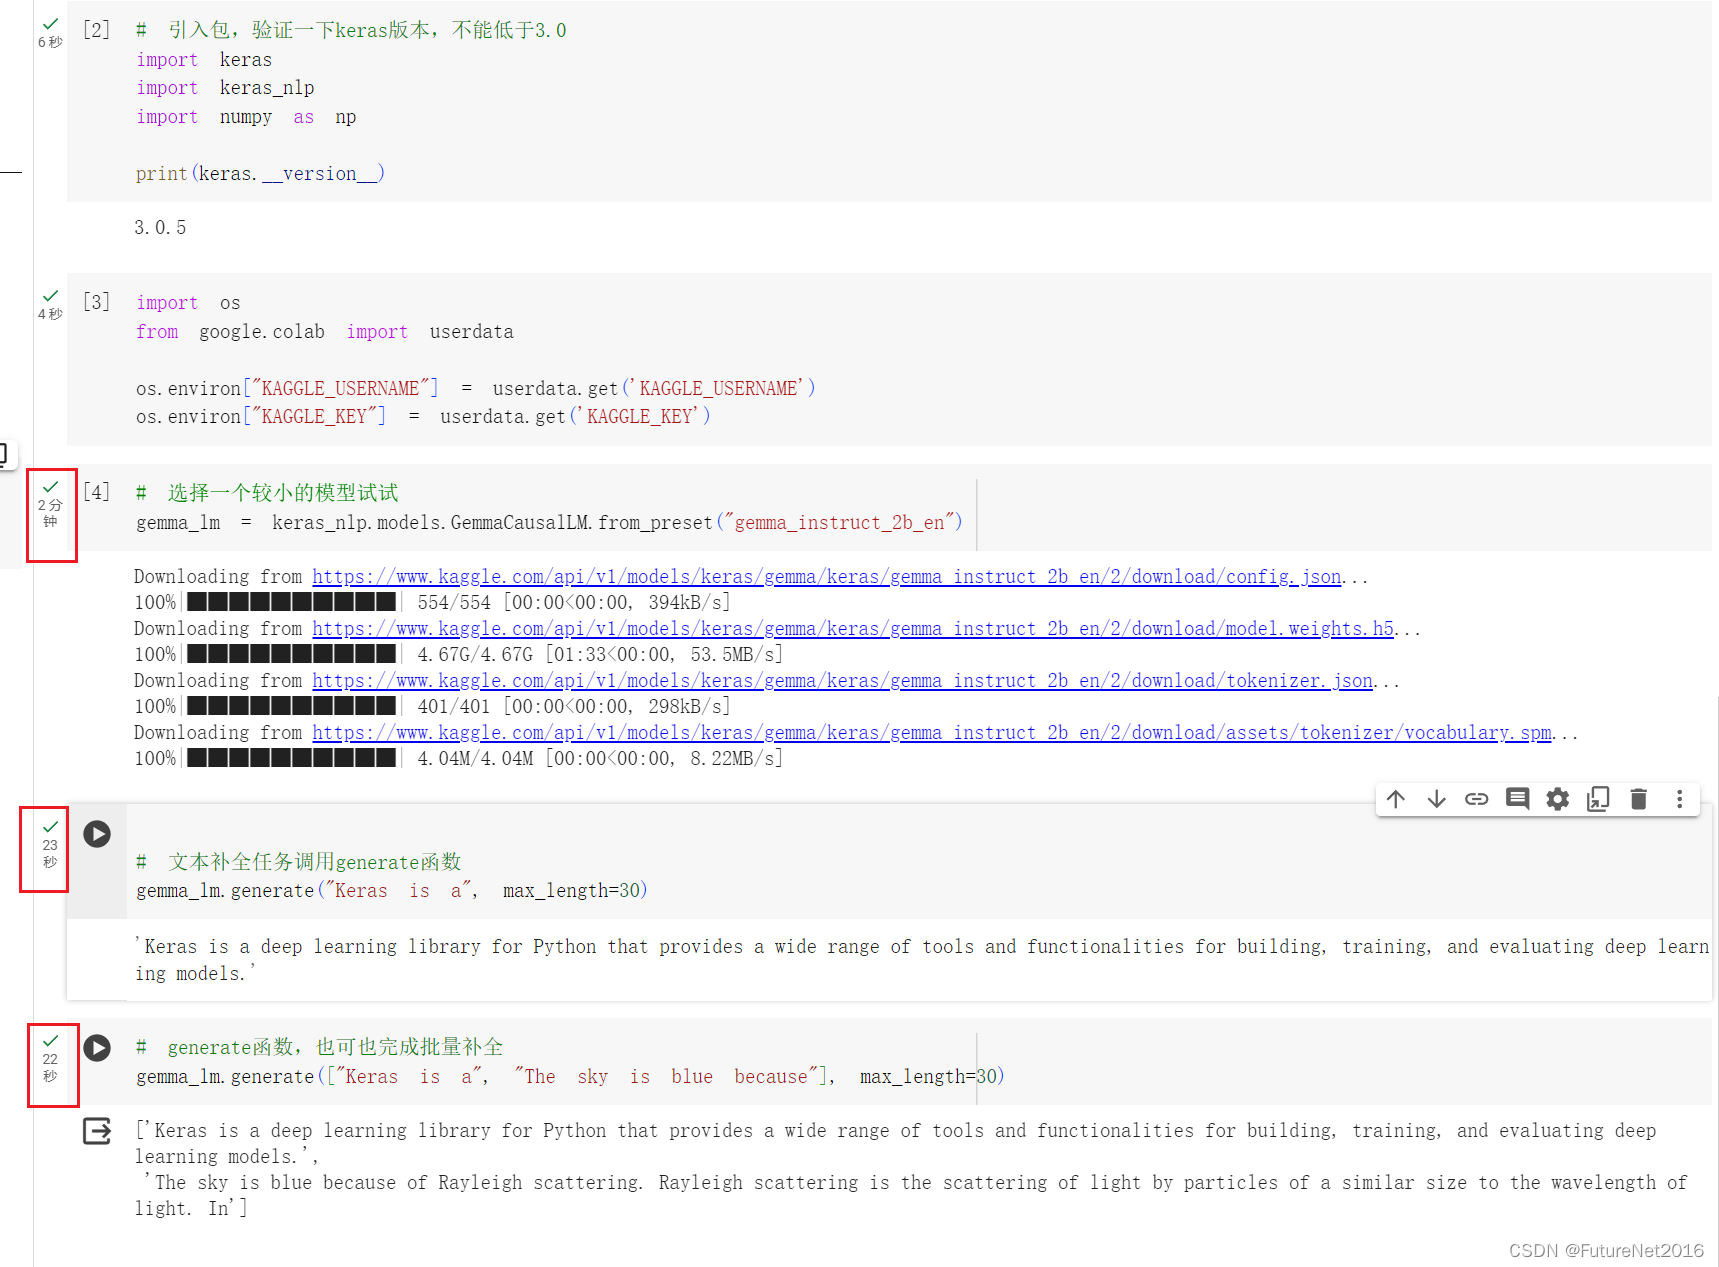Click 'The sky is blue because' output text
The width and height of the screenshot is (1719, 1267).
point(911,1195)
